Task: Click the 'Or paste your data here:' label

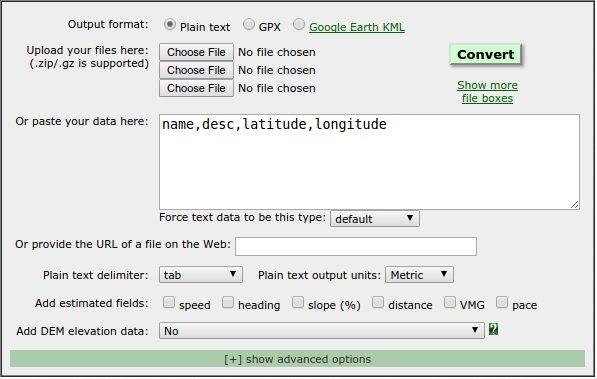Action: 82,121
